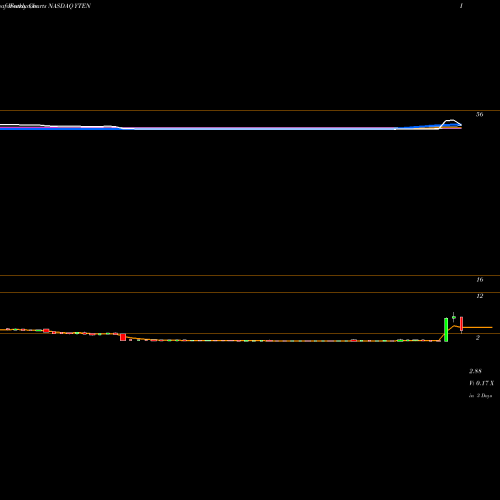The width and height of the screenshot is (500, 500).
Task: Select the large red candle at the price drop
Action: [123, 337]
